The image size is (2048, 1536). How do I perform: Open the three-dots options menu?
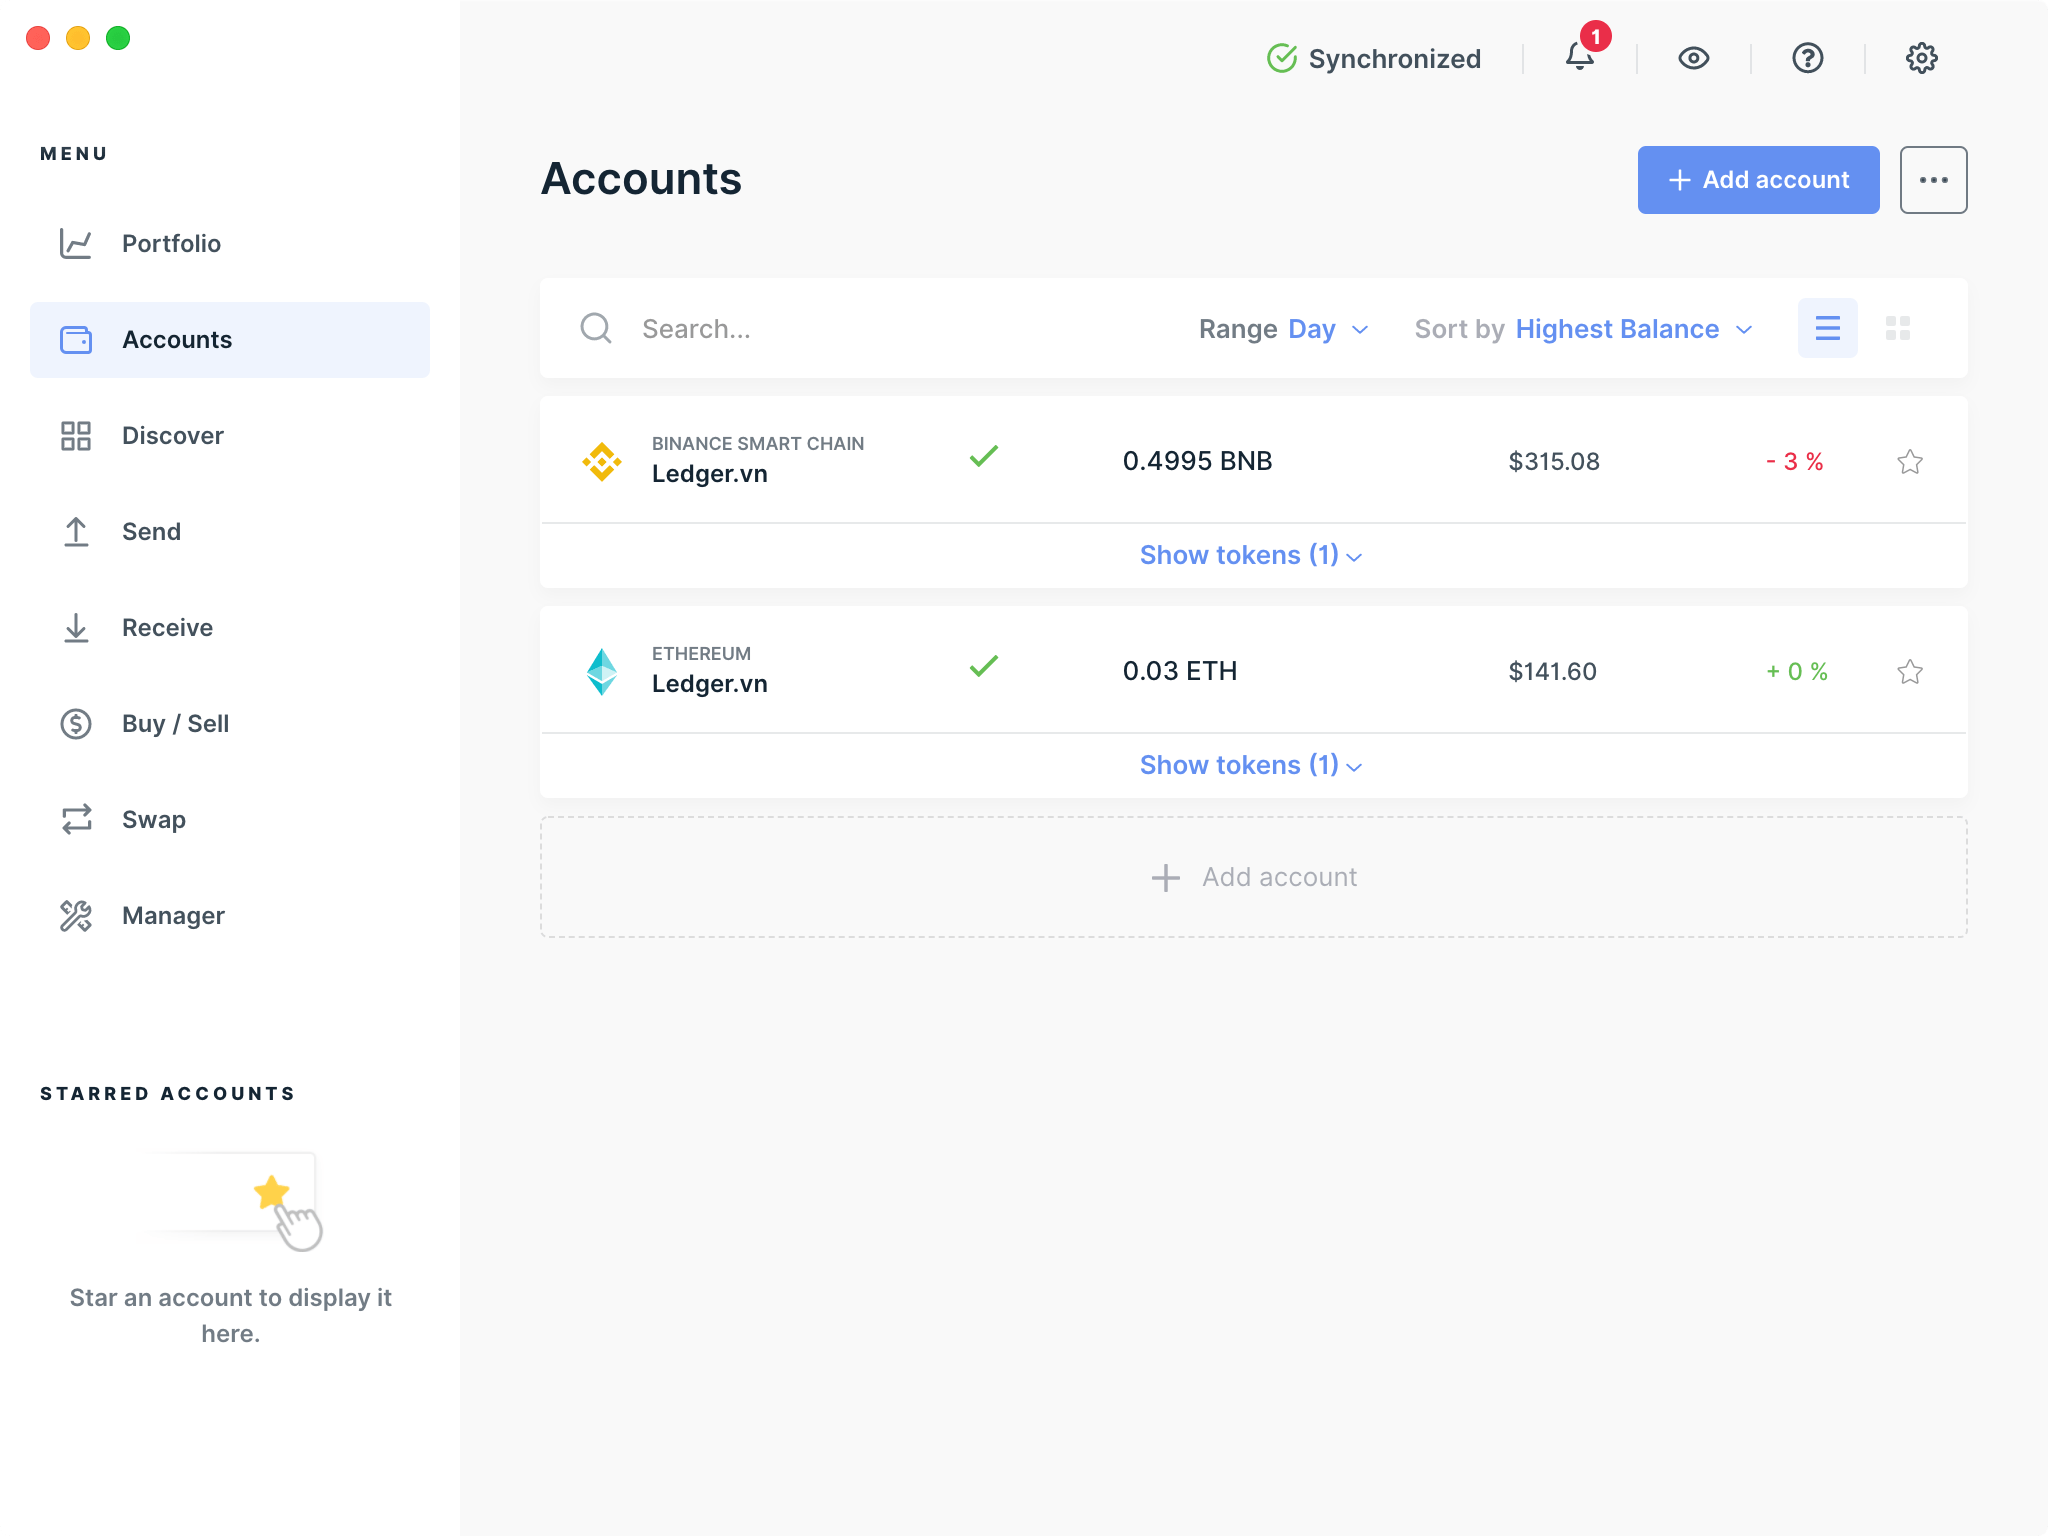click(x=1933, y=180)
